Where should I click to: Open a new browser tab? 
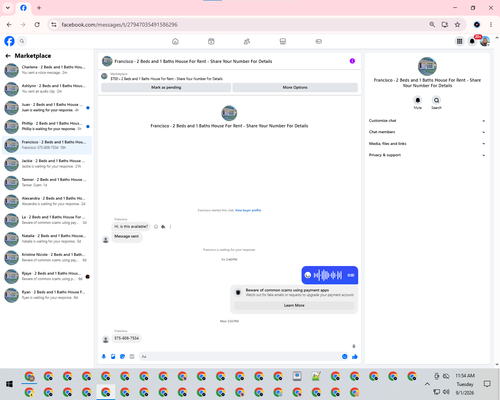tap(39, 8)
